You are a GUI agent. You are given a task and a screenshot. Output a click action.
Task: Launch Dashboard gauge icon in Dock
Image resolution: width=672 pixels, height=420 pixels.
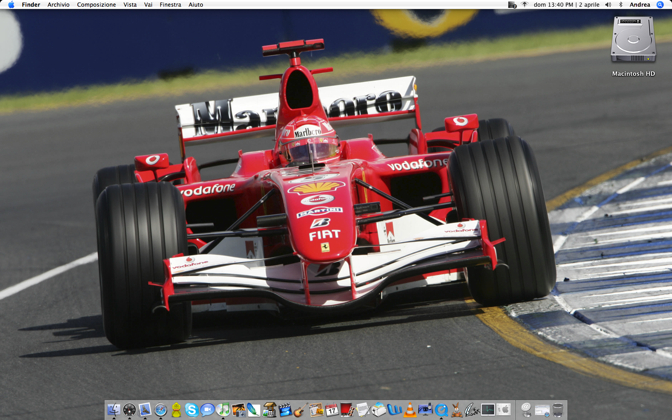(x=129, y=410)
